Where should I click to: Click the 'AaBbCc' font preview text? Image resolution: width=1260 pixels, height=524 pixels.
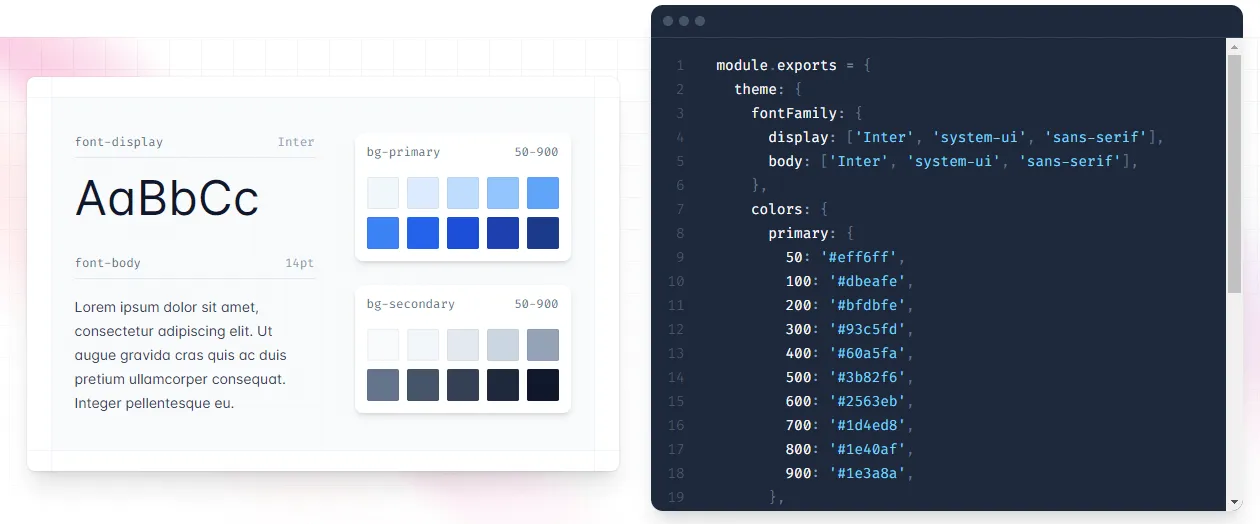(x=167, y=198)
